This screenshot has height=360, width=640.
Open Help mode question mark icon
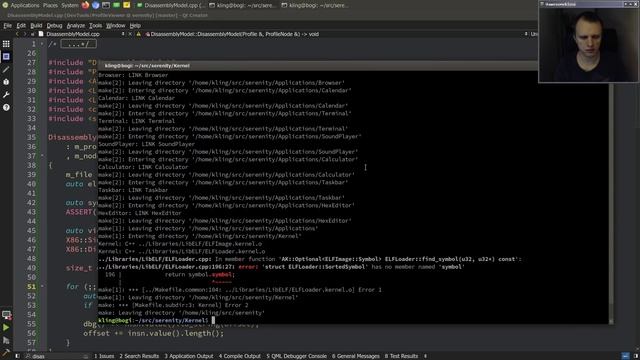6,107
